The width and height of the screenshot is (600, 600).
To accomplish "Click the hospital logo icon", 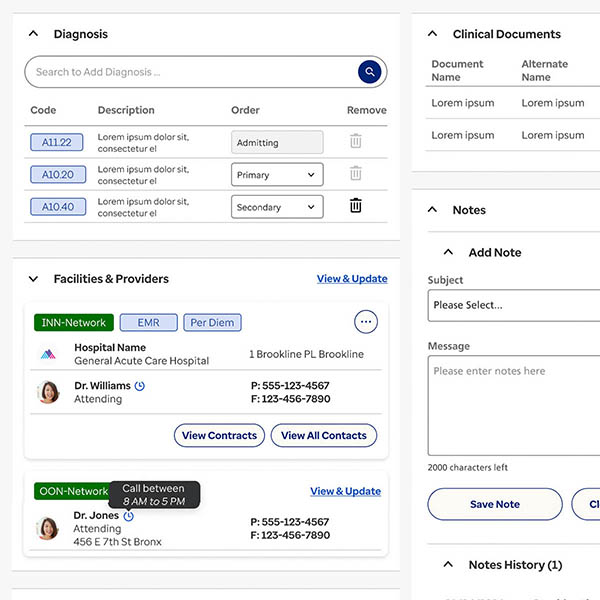I will tap(48, 354).
